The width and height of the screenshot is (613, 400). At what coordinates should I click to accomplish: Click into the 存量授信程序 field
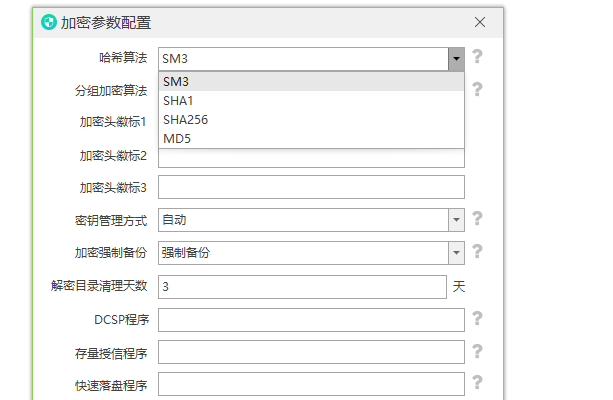[311, 352]
